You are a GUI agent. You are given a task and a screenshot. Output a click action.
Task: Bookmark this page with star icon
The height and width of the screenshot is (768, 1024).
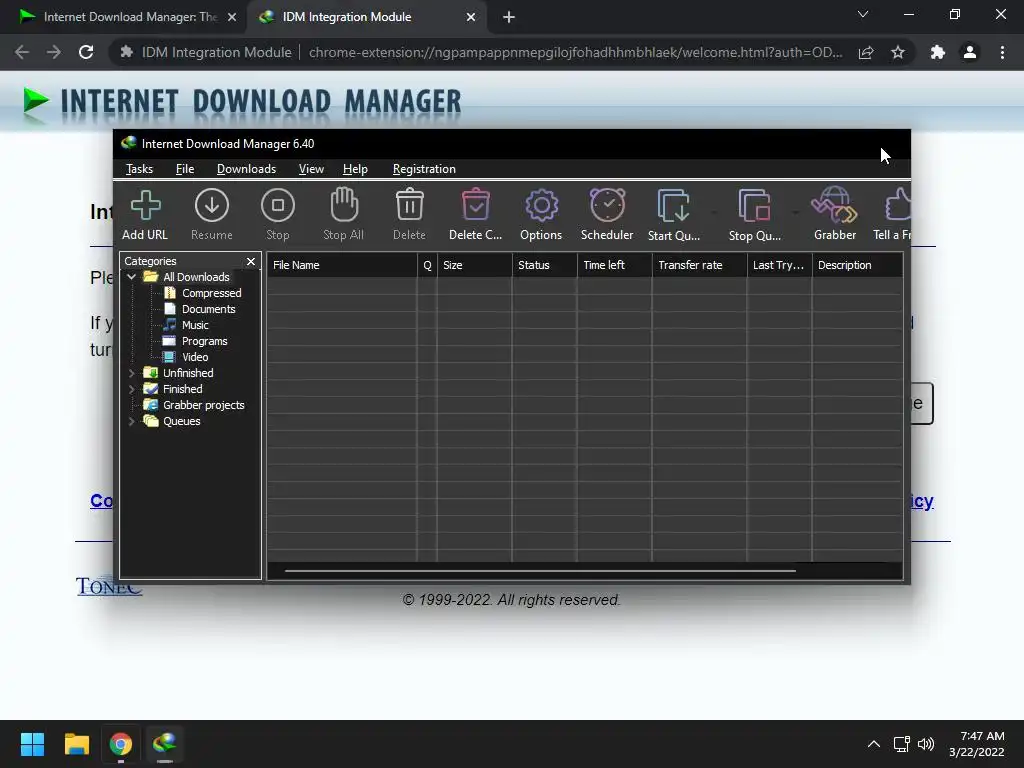898,52
